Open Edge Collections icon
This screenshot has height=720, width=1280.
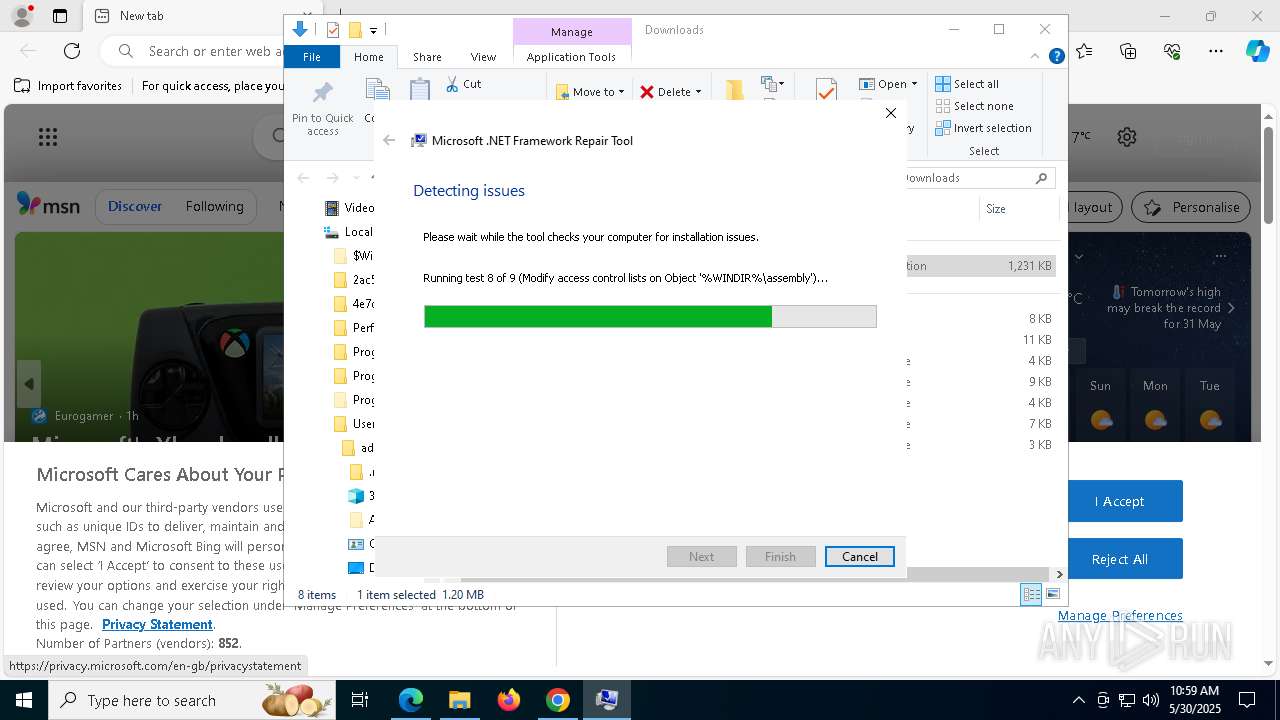[1129, 51]
